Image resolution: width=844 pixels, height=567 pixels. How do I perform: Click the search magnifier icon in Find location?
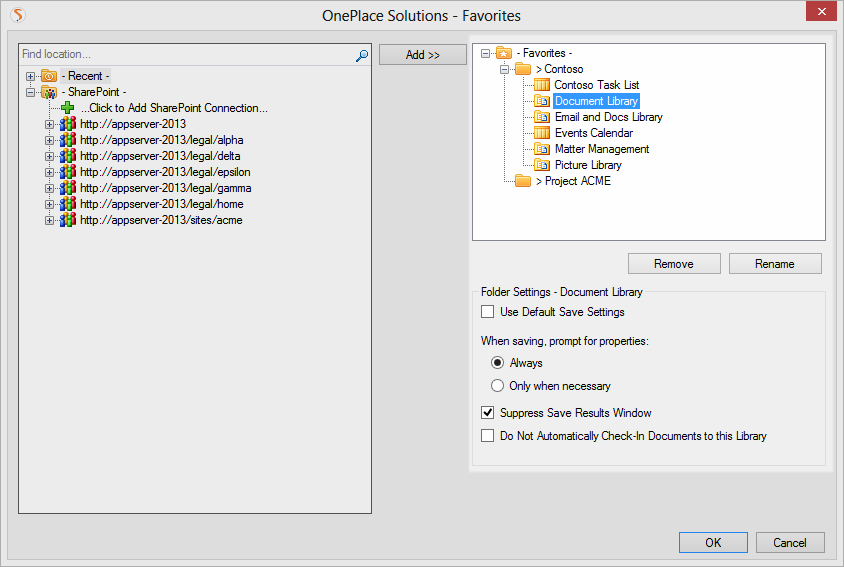(362, 55)
